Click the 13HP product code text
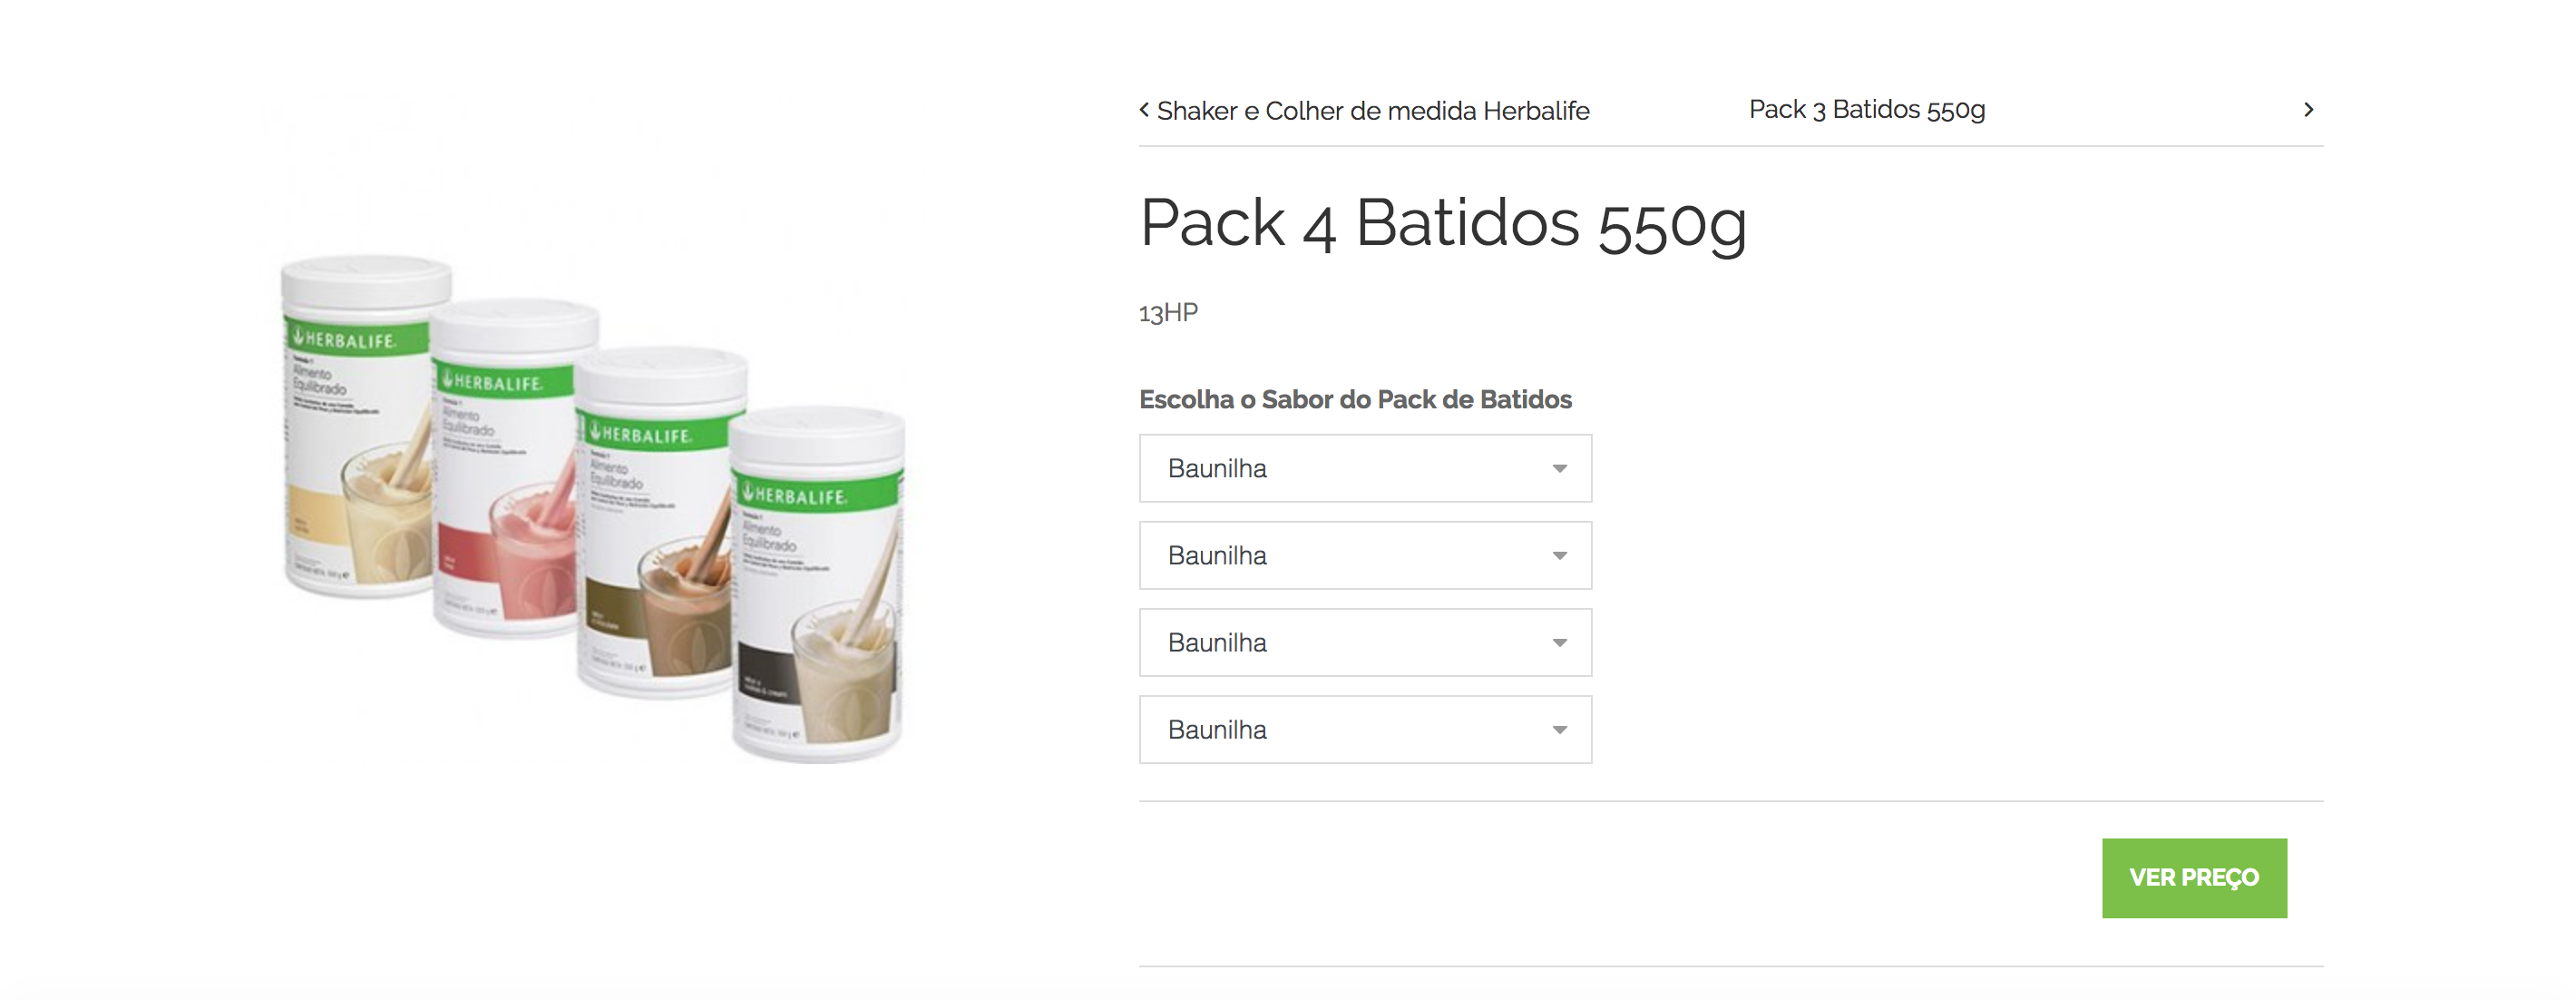This screenshot has width=2576, height=1000. tap(1168, 313)
